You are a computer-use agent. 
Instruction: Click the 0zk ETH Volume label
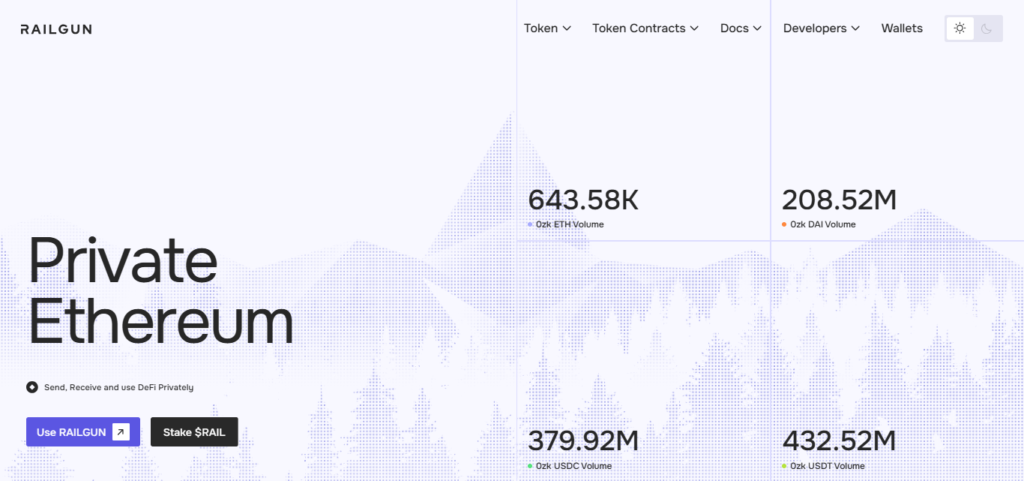coord(569,225)
